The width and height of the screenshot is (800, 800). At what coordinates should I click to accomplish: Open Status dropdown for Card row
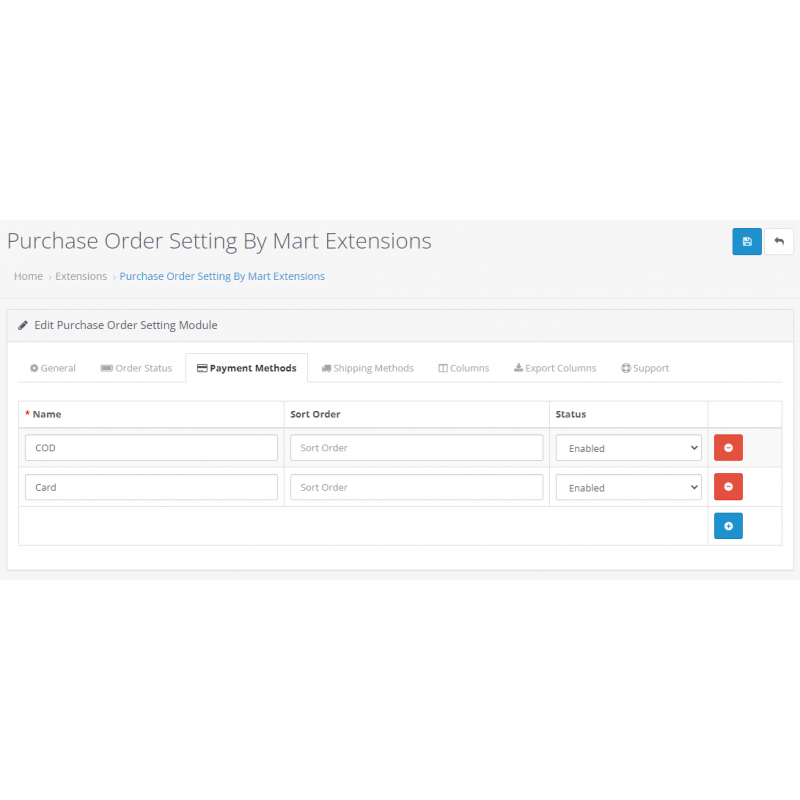pyautogui.click(x=629, y=487)
